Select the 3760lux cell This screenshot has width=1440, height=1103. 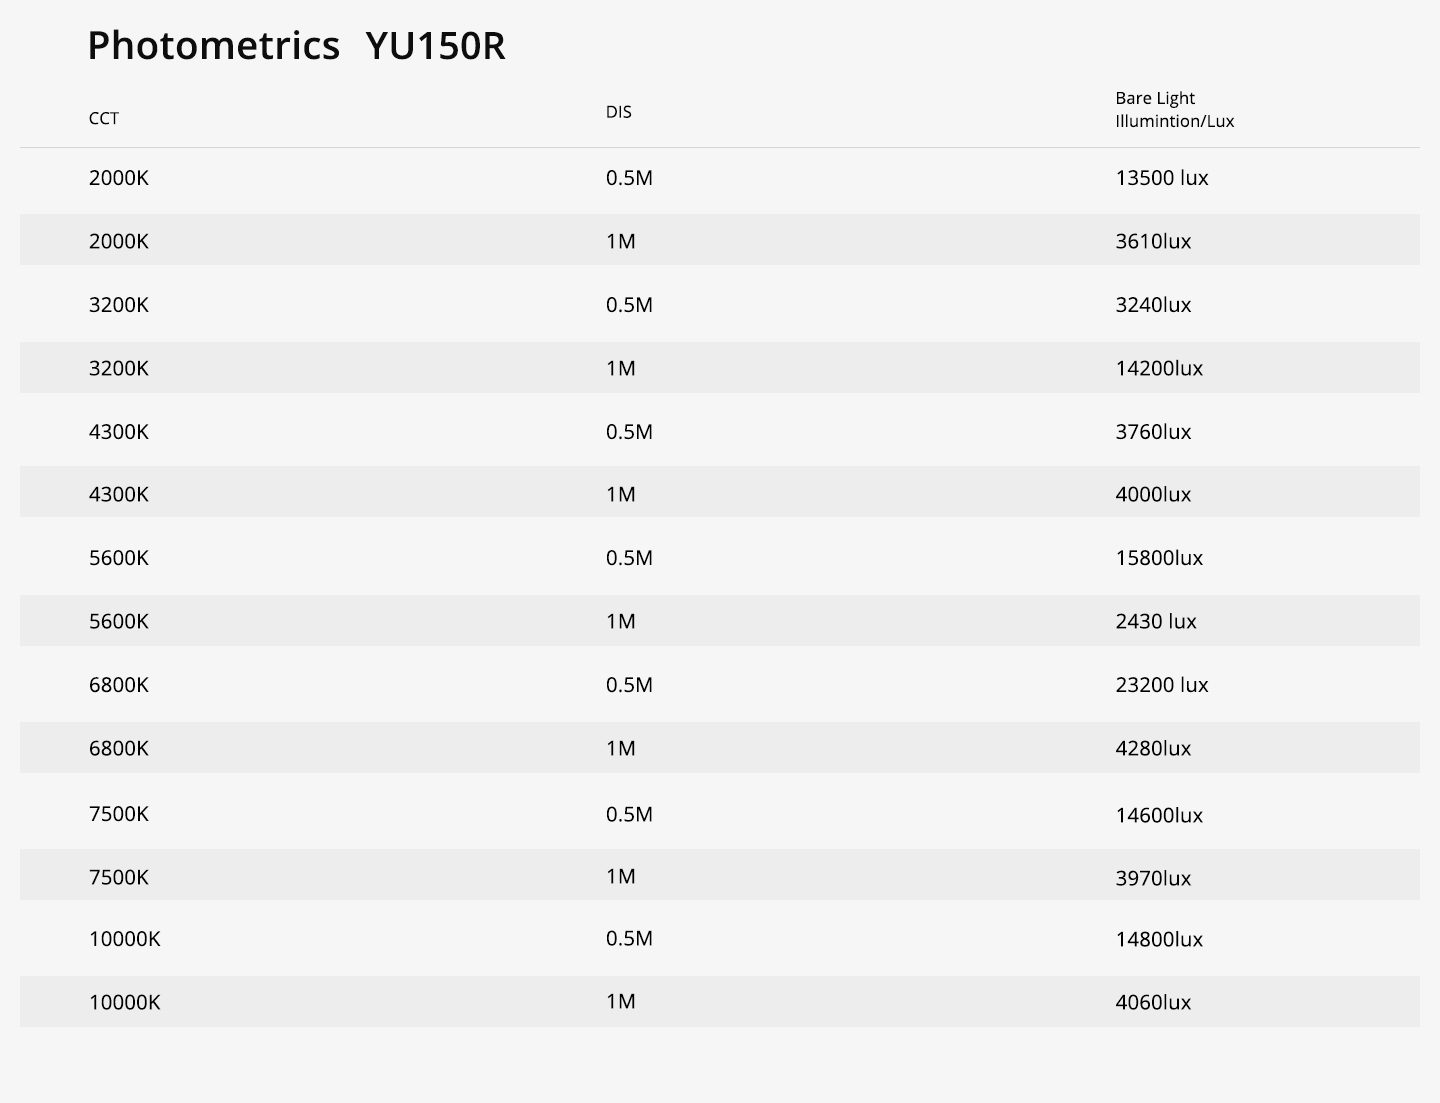1153,432
